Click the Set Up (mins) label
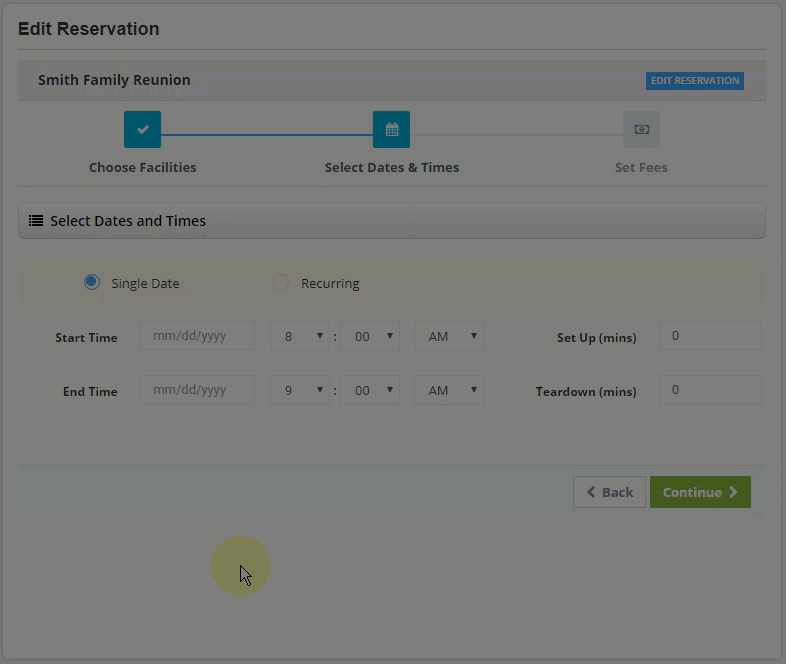 pos(597,338)
